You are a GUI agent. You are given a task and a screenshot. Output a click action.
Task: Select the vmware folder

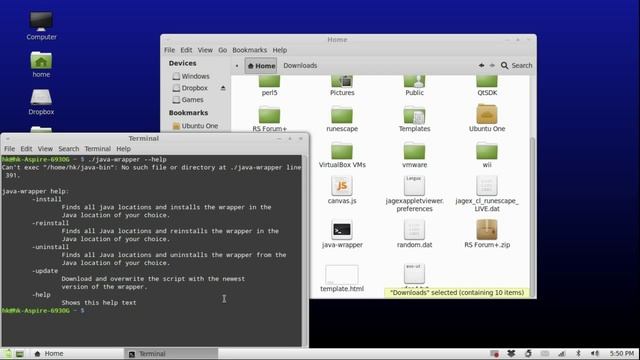coord(414,155)
